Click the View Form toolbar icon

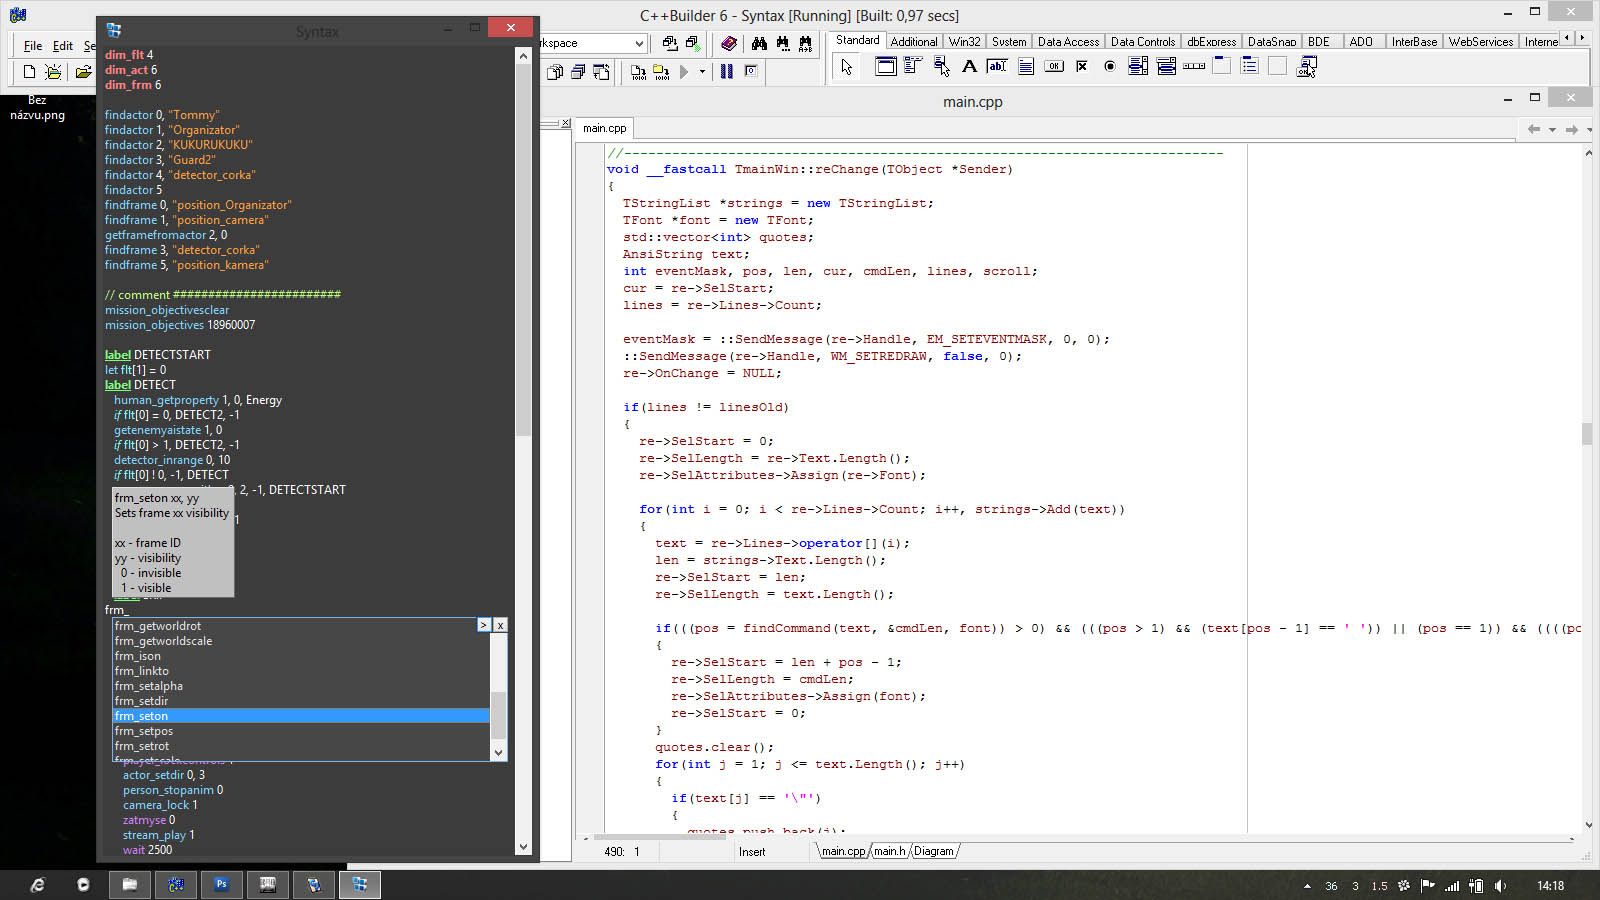[578, 72]
